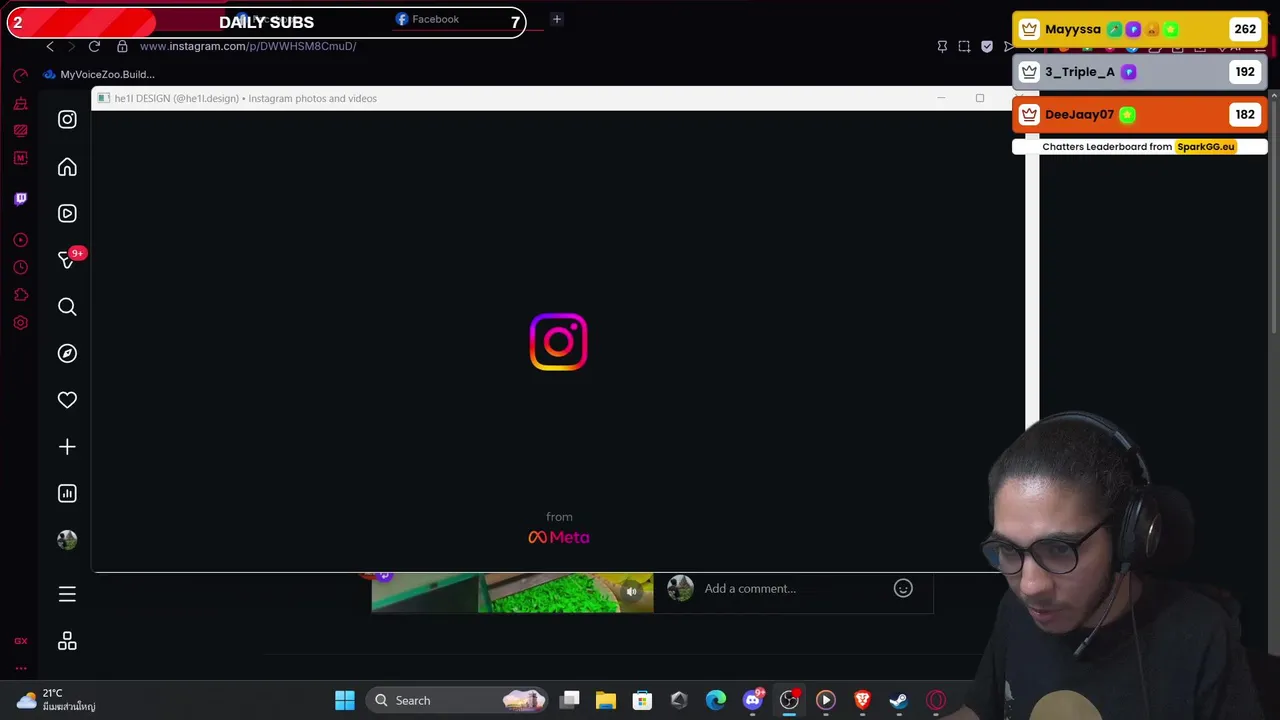Open Microsoft Store from taskbar
Image resolution: width=1280 pixels, height=720 pixels.
click(642, 700)
